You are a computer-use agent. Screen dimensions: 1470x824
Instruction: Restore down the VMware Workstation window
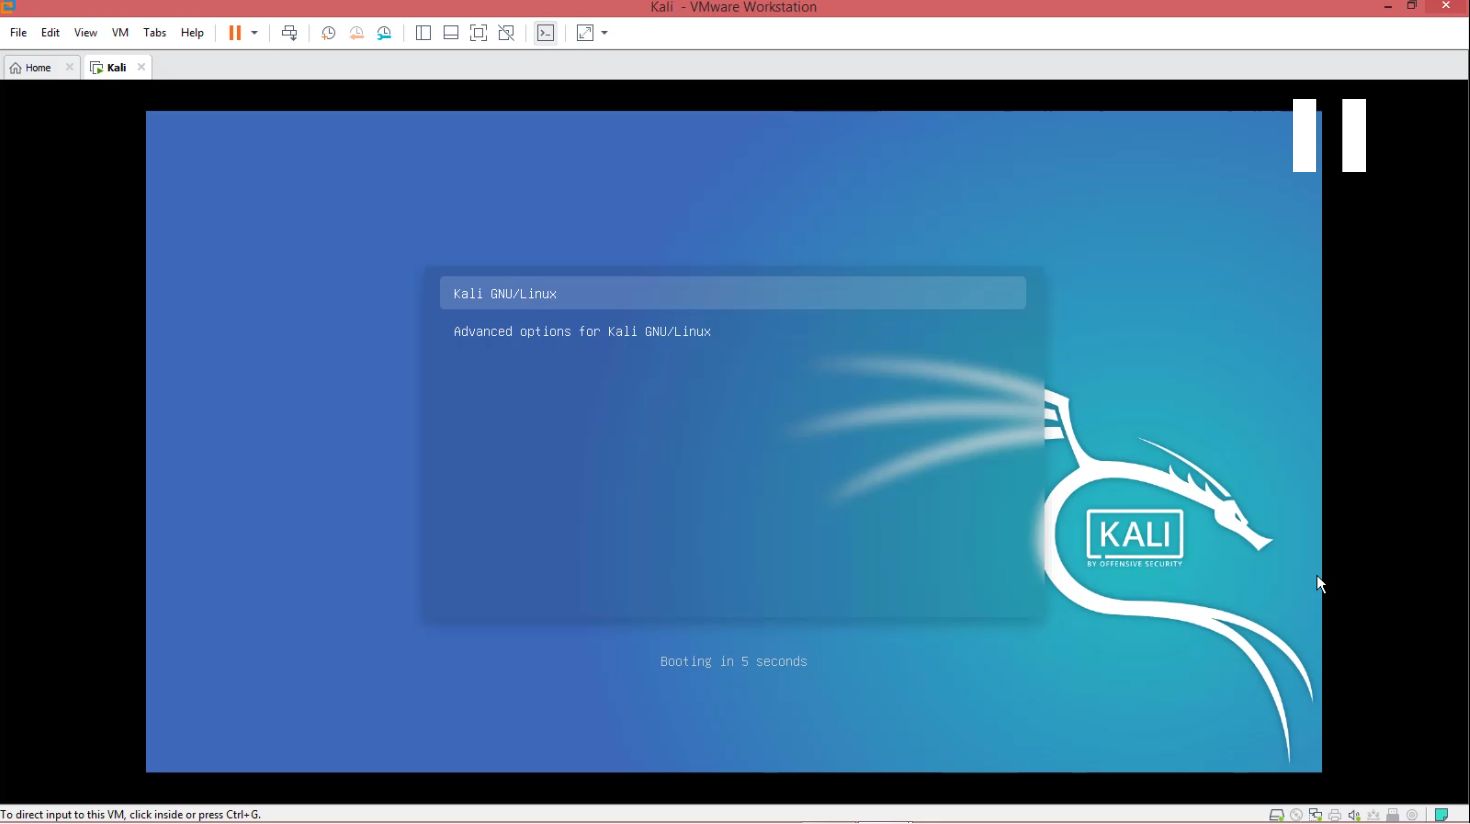coord(1412,6)
